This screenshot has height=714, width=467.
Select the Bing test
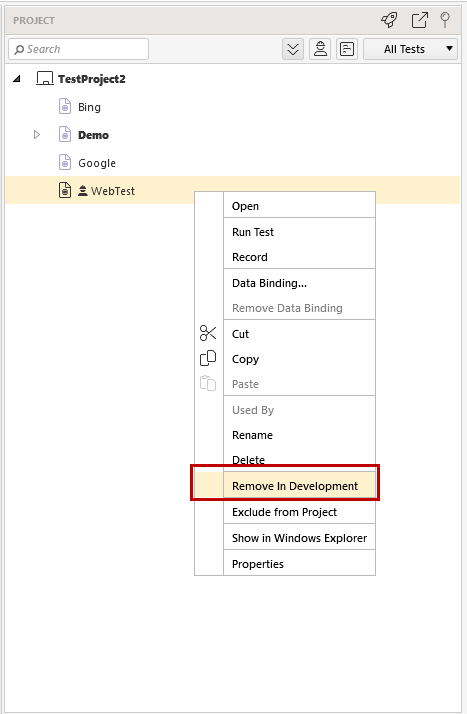(89, 107)
